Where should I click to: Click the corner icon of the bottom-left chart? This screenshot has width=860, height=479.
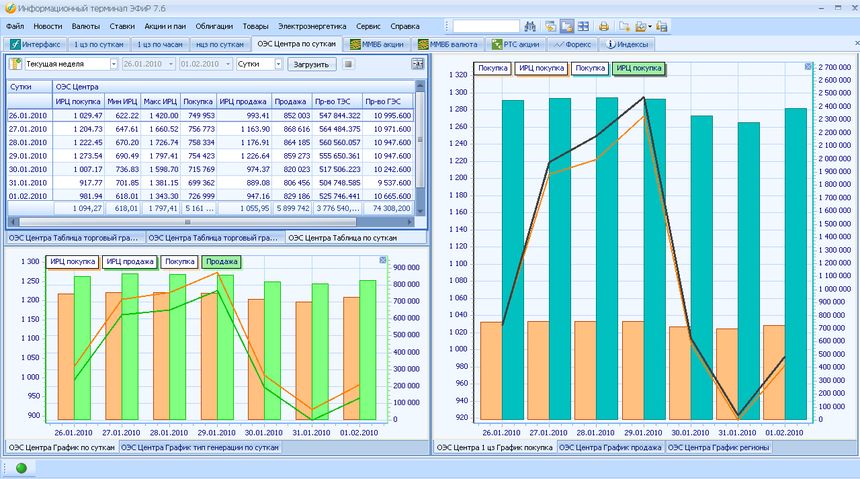coord(384,260)
